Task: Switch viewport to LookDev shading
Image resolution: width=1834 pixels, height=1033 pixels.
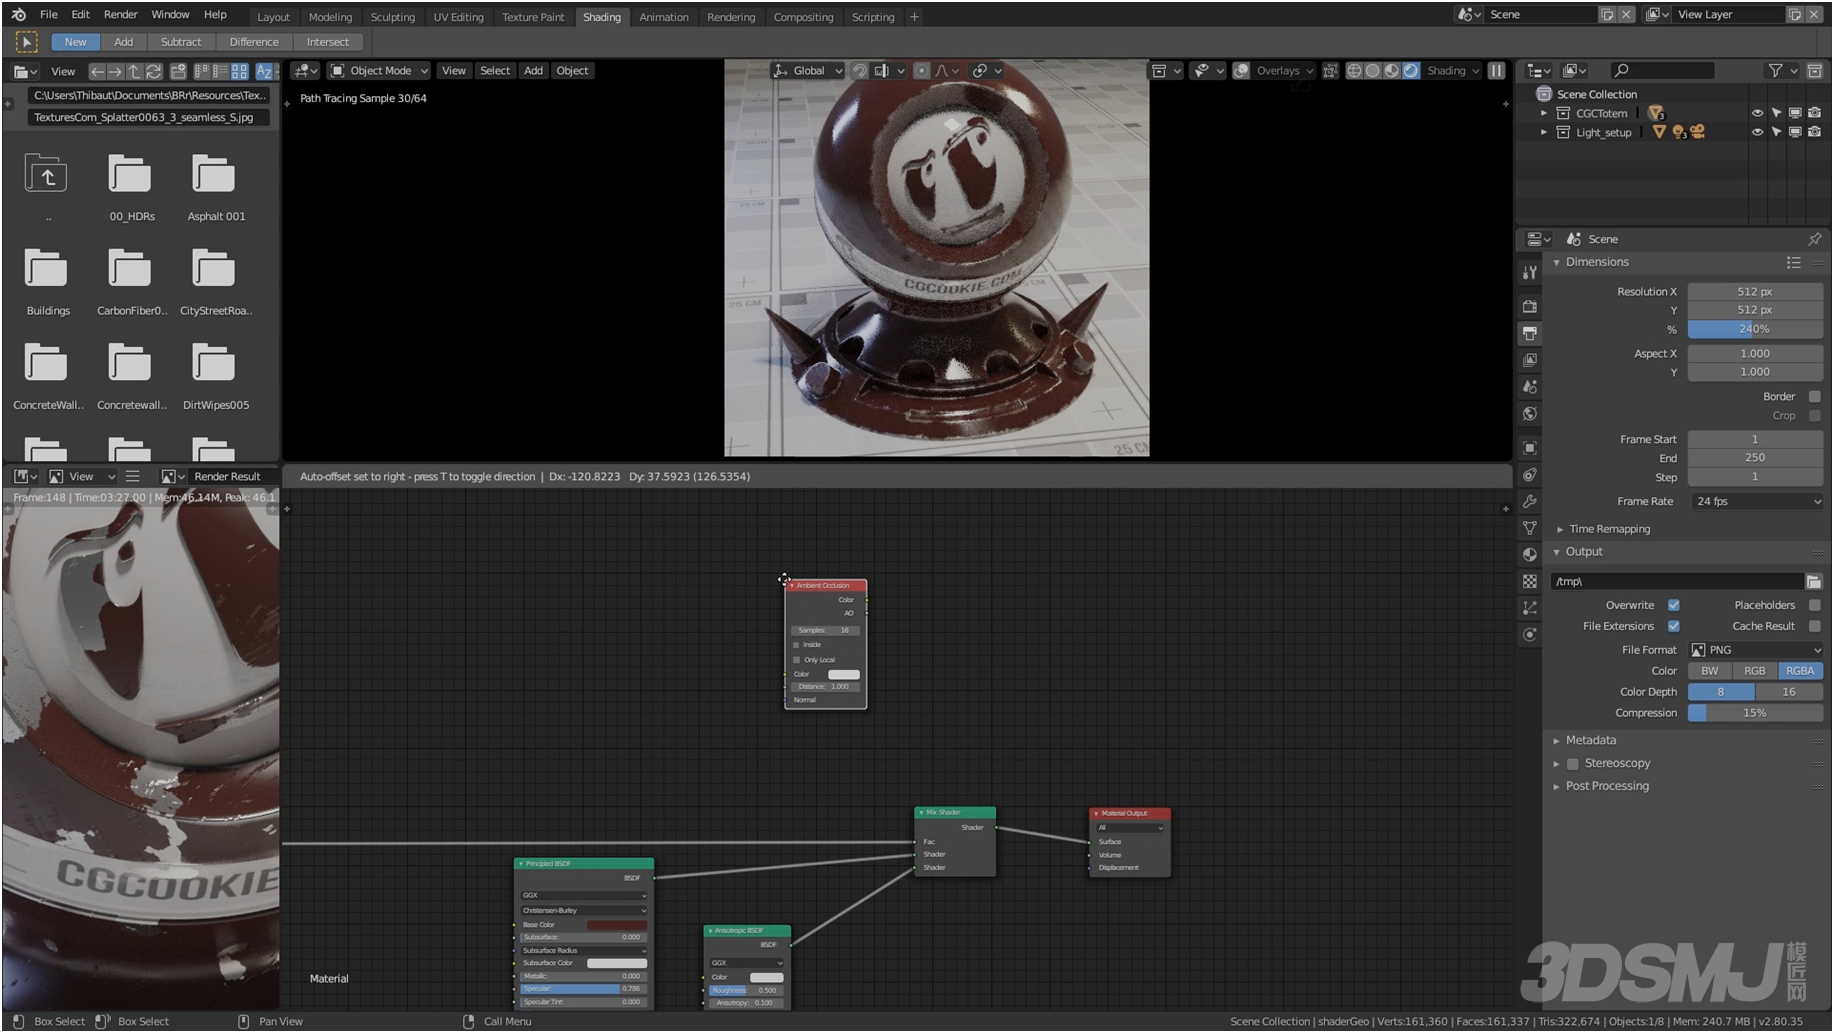Action: [1392, 71]
